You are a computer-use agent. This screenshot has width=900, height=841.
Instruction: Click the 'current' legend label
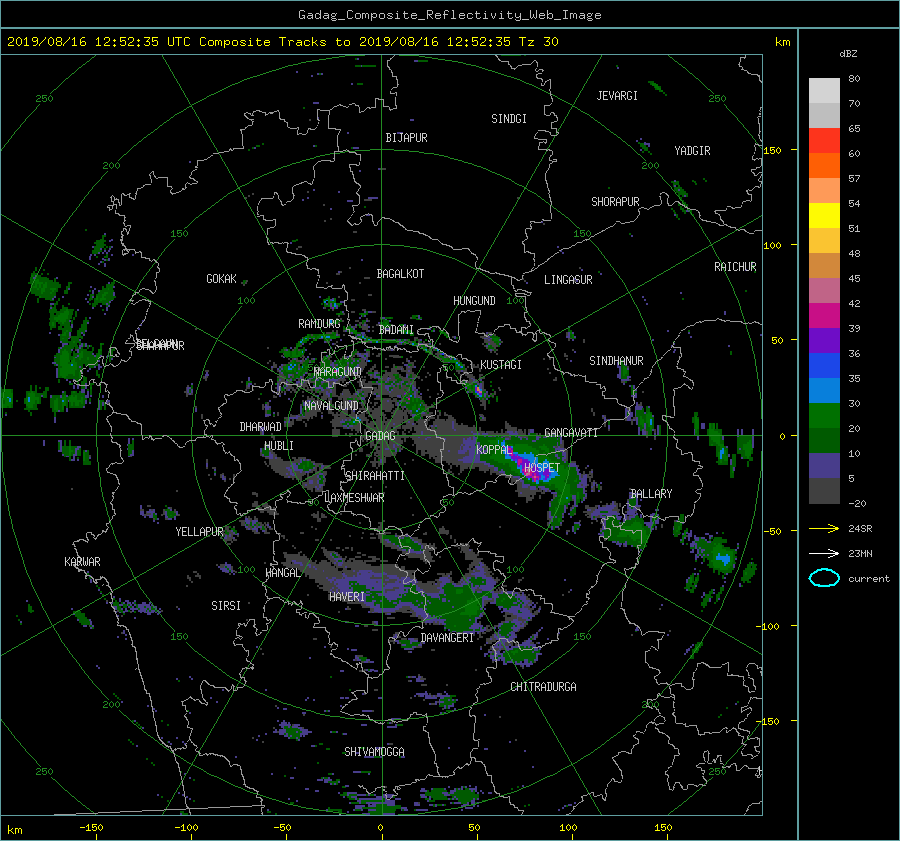coord(869,579)
